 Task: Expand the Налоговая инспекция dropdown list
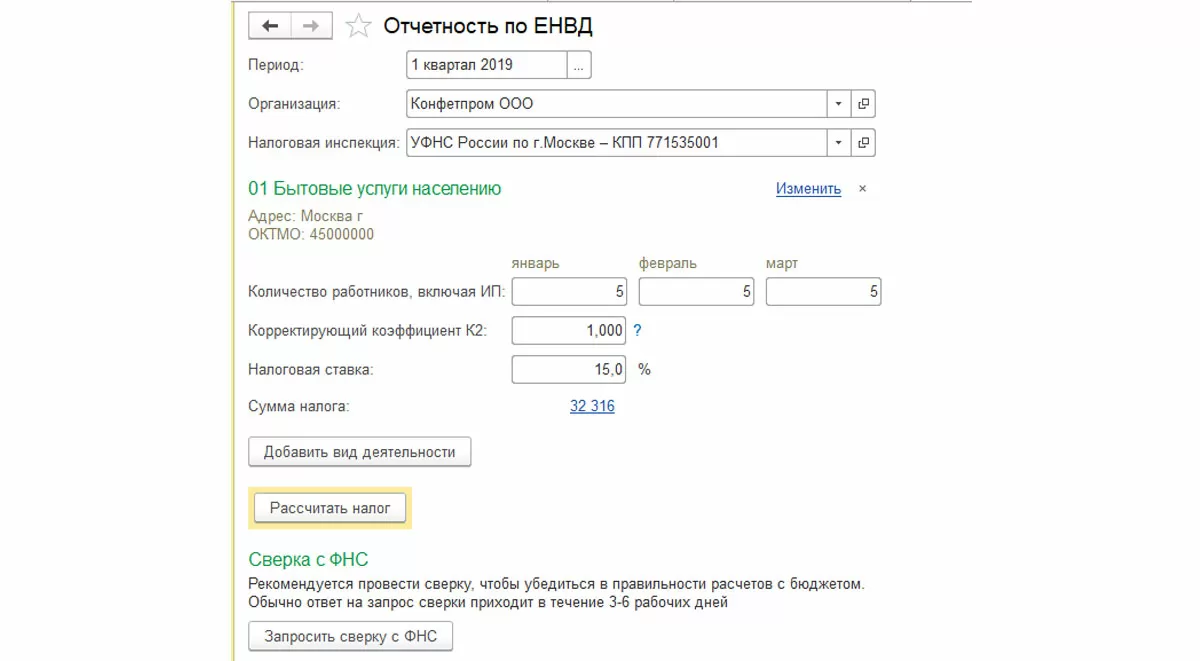pos(838,143)
